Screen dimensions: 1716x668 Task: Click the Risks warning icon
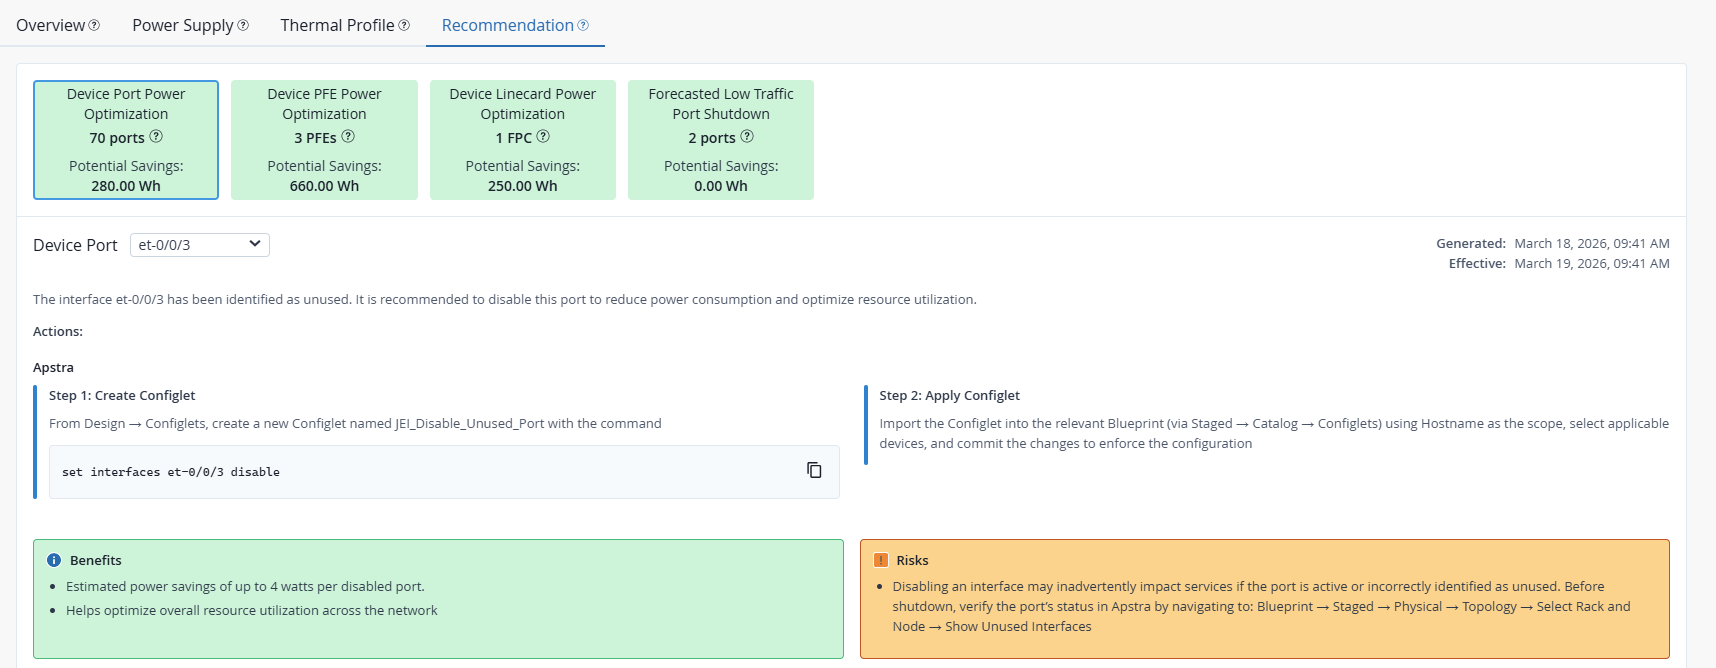pos(881,560)
